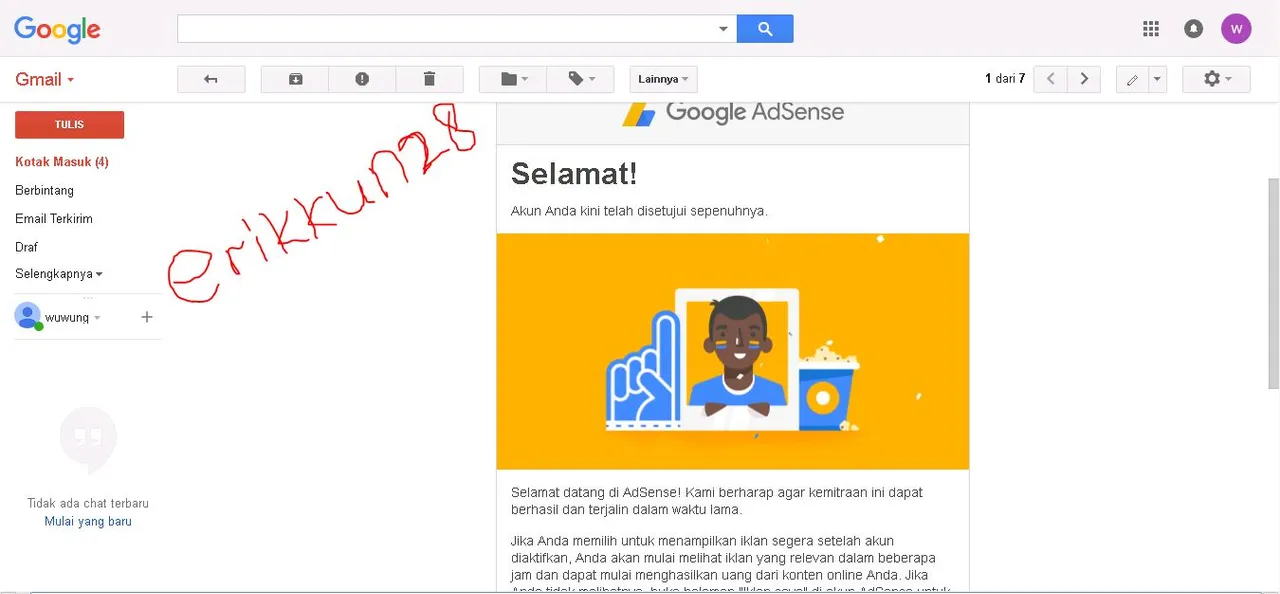1280x594 pixels.
Task: Click the Selamat! heading
Action: [x=574, y=173]
